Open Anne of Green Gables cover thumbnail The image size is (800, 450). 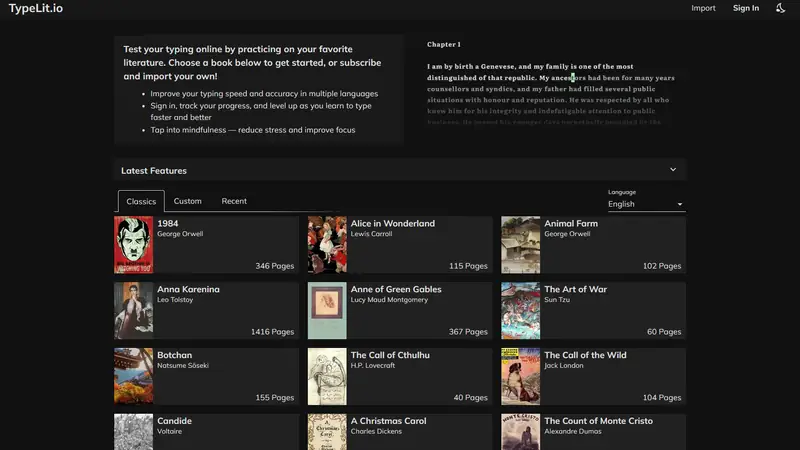pos(327,311)
